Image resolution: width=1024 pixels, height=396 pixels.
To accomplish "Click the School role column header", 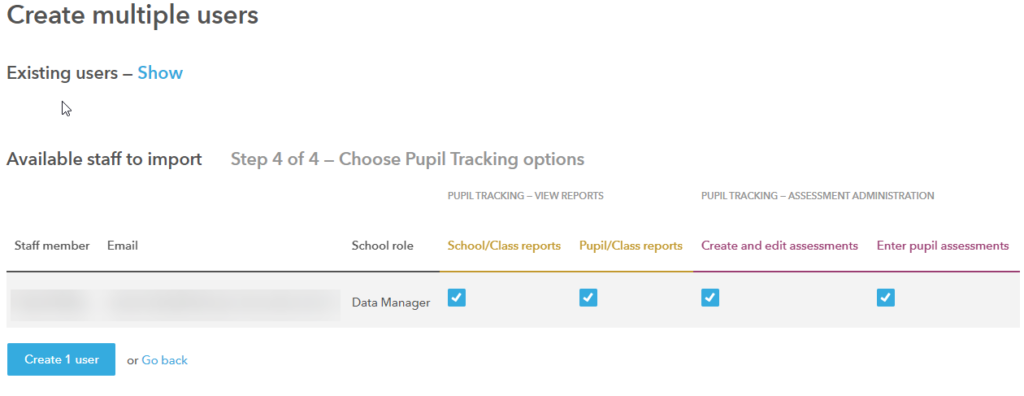I will click(383, 246).
